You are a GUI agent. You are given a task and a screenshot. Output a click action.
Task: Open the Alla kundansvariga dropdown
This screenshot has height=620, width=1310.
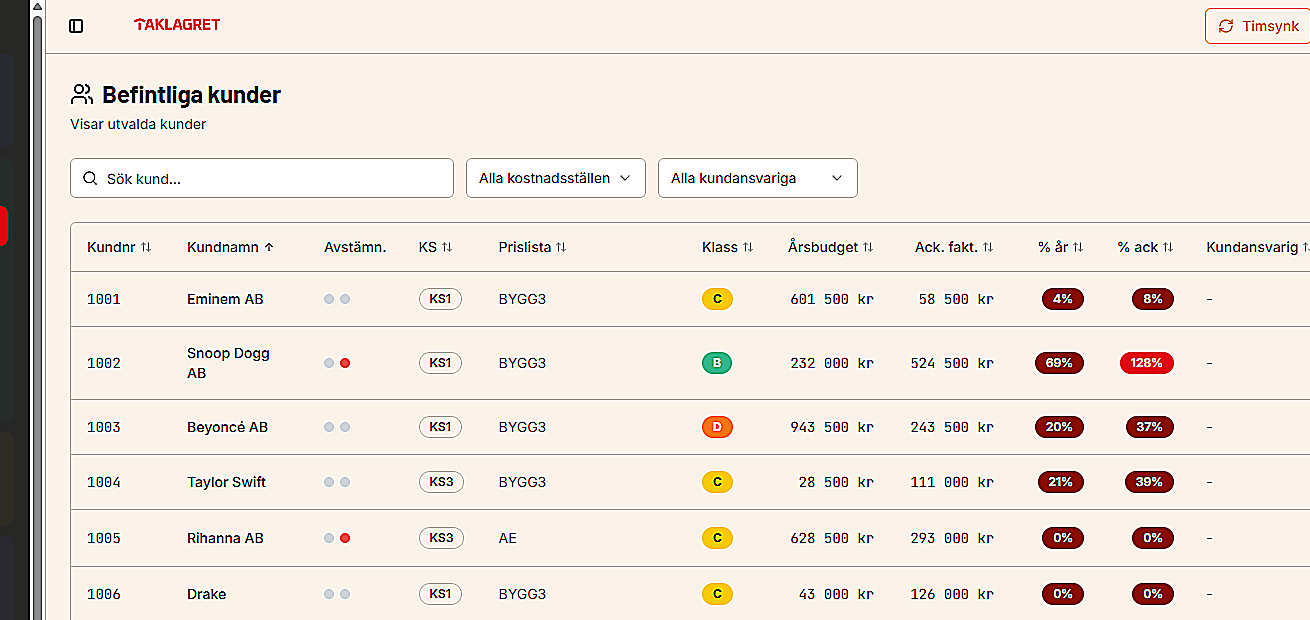tap(757, 178)
